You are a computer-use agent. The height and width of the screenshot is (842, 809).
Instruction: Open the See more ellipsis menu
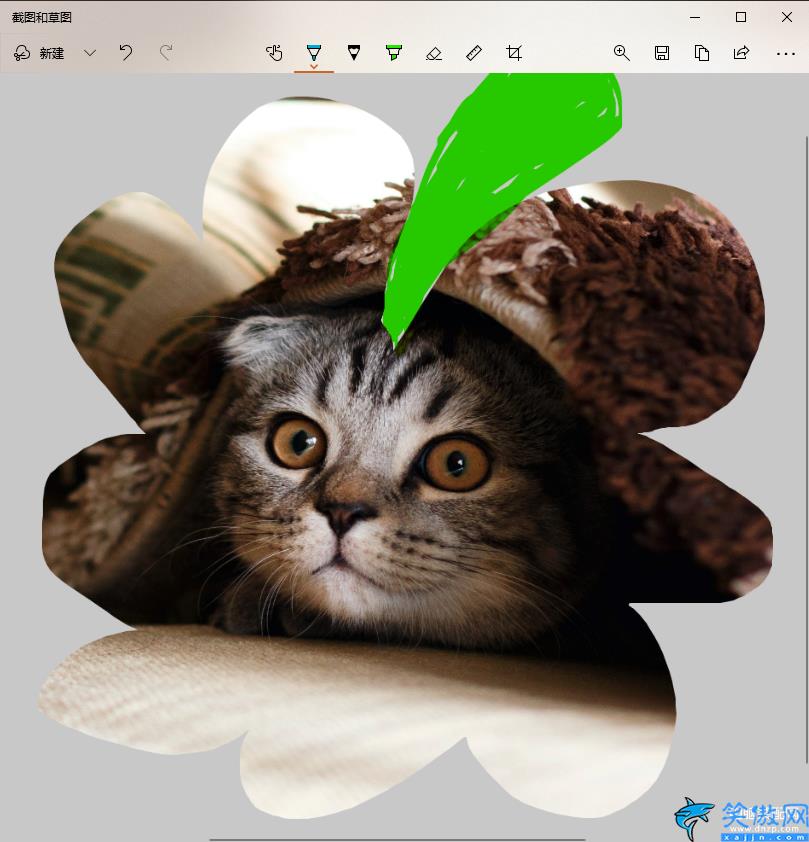click(785, 53)
